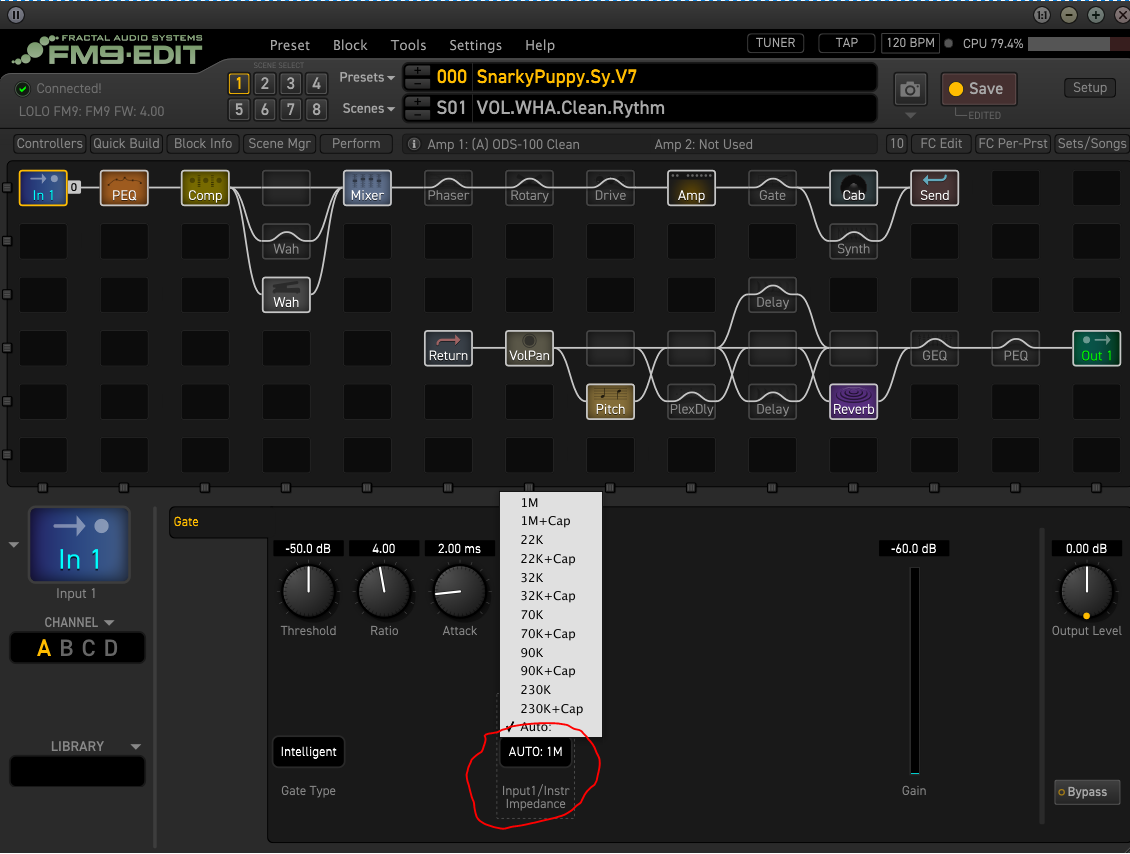Viewport: 1130px width, 854px height.
Task: Open Setup
Action: tap(1090, 88)
